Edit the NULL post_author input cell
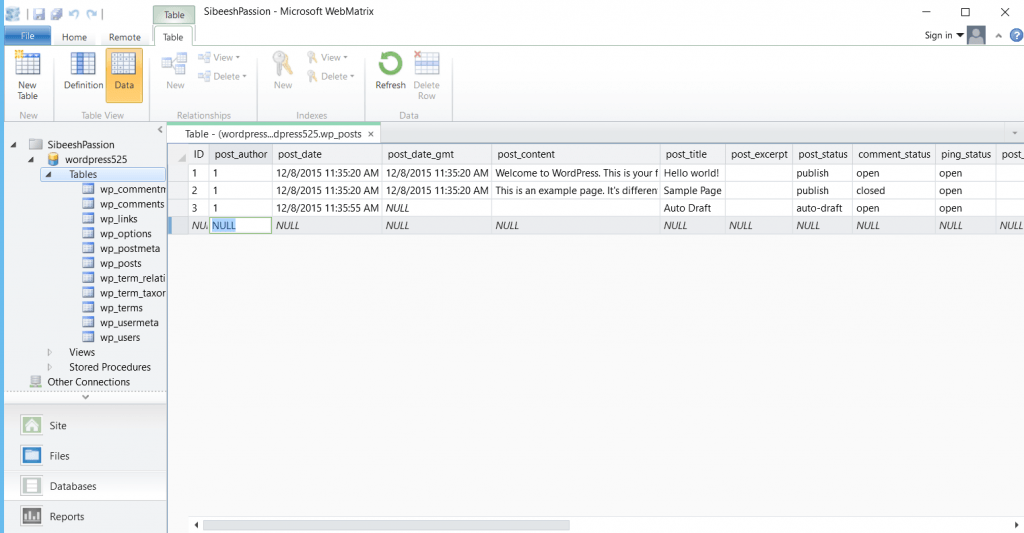Screen dimensions: 1024x533 240,225
